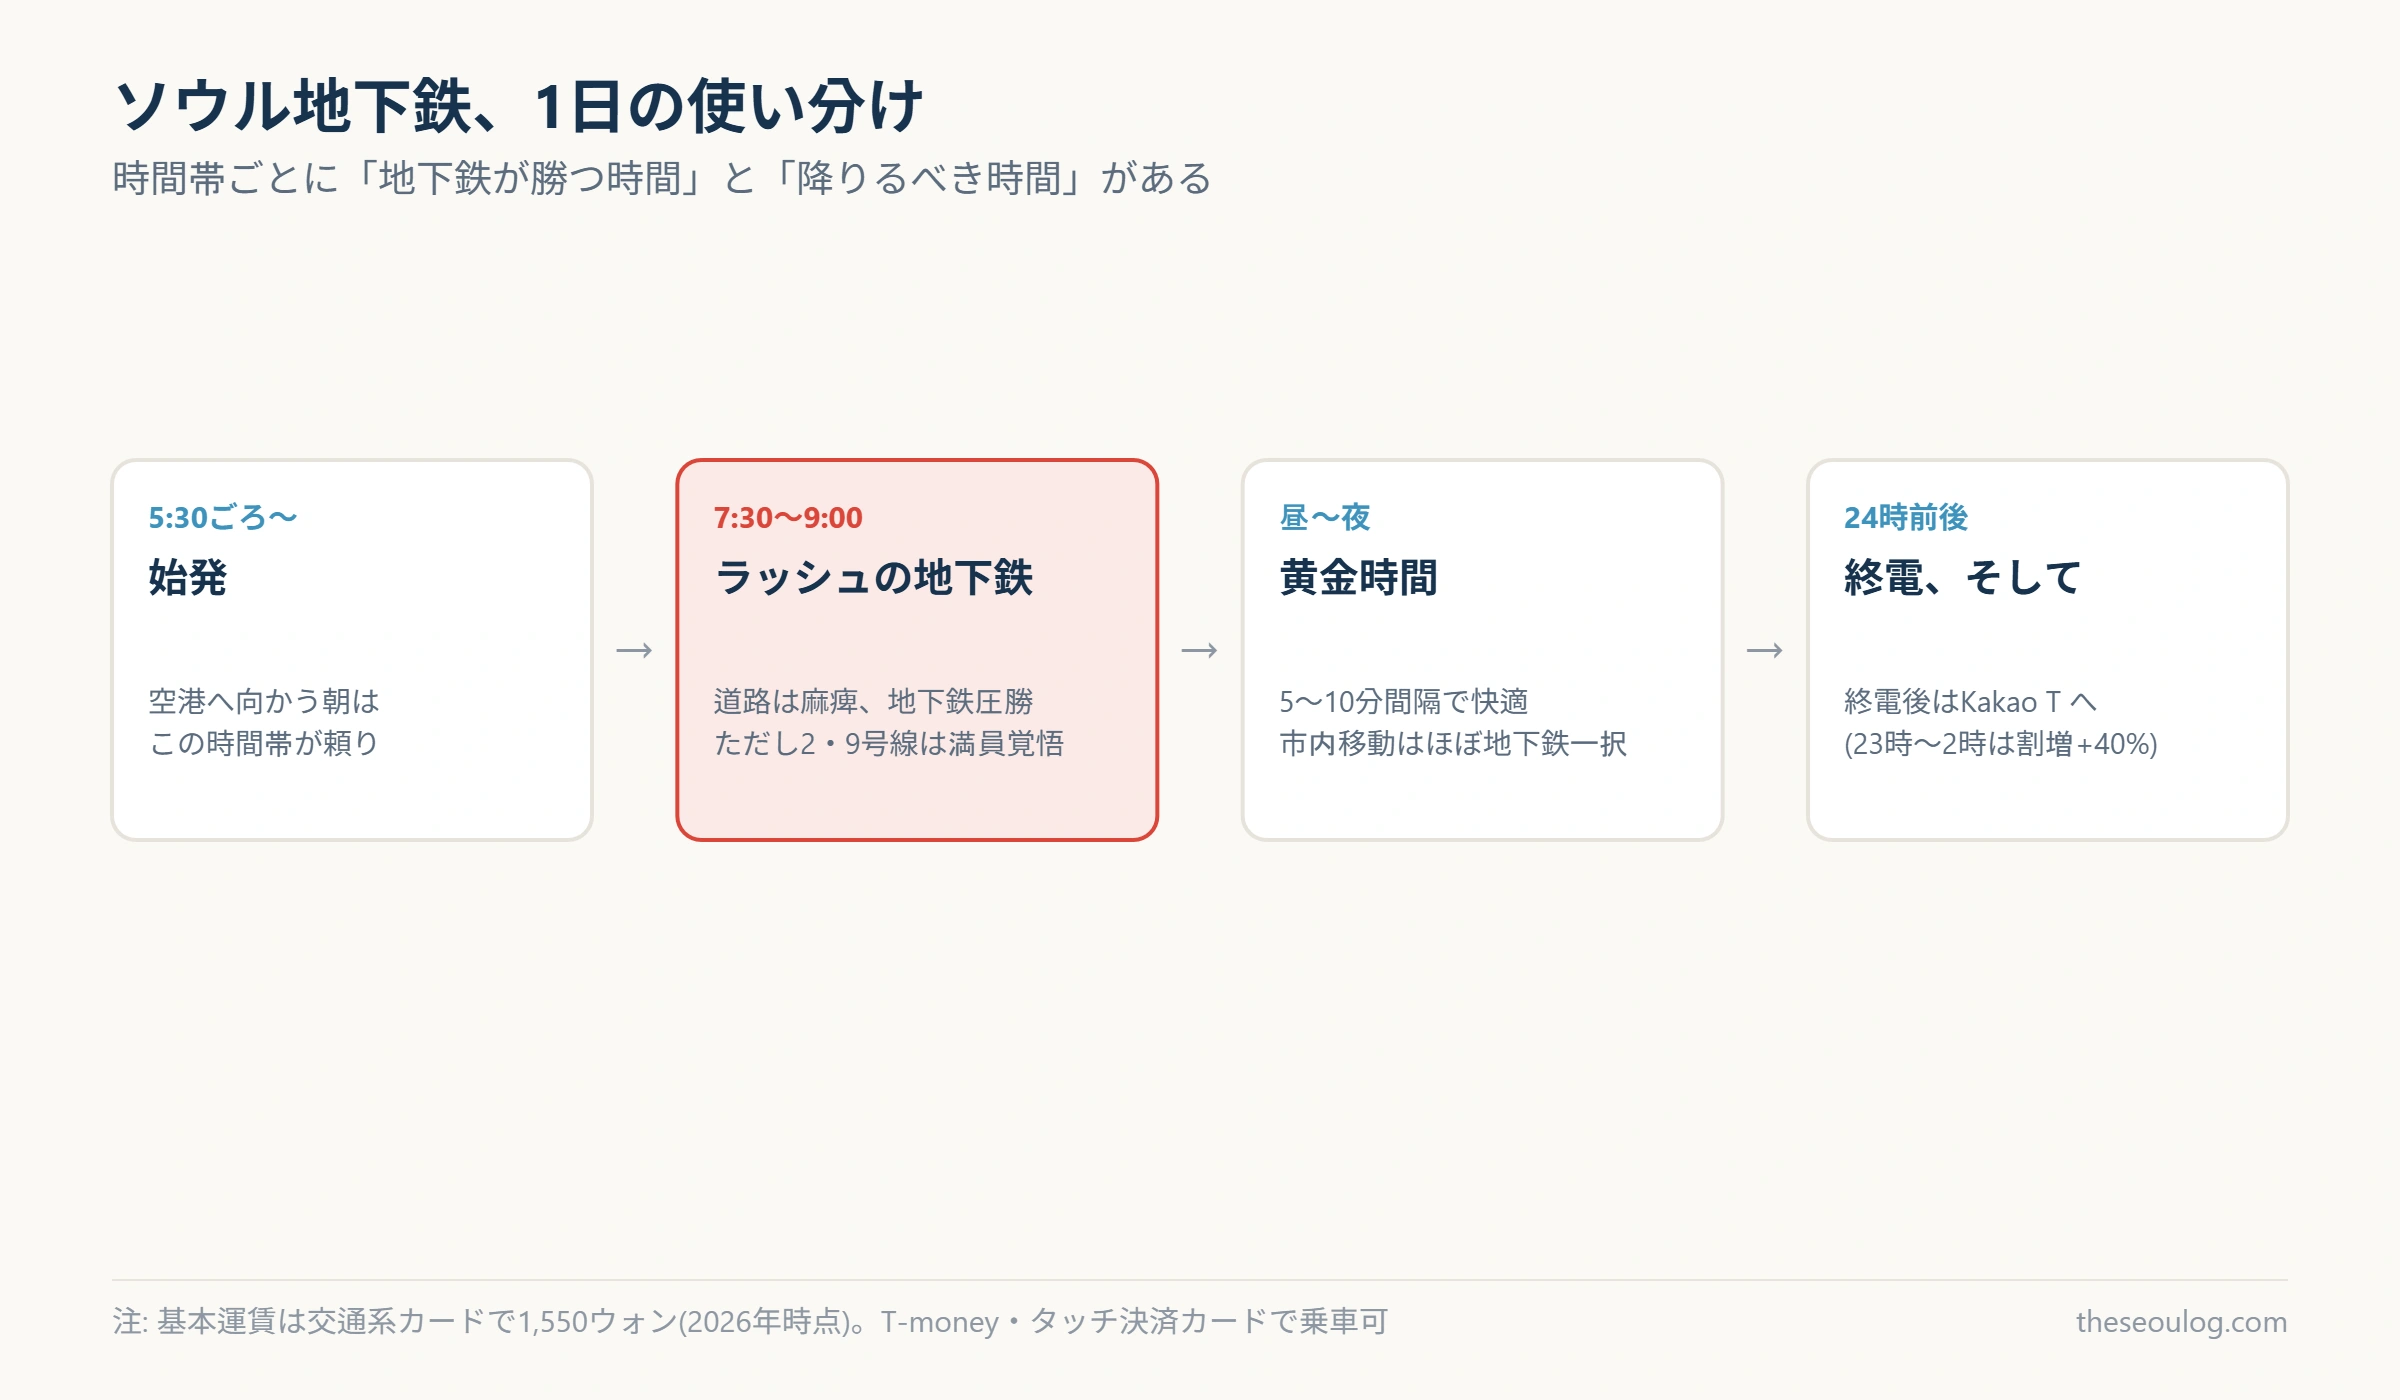2400x1400 pixels.
Task: Click the 終電、そして heading
Action: (1962, 577)
